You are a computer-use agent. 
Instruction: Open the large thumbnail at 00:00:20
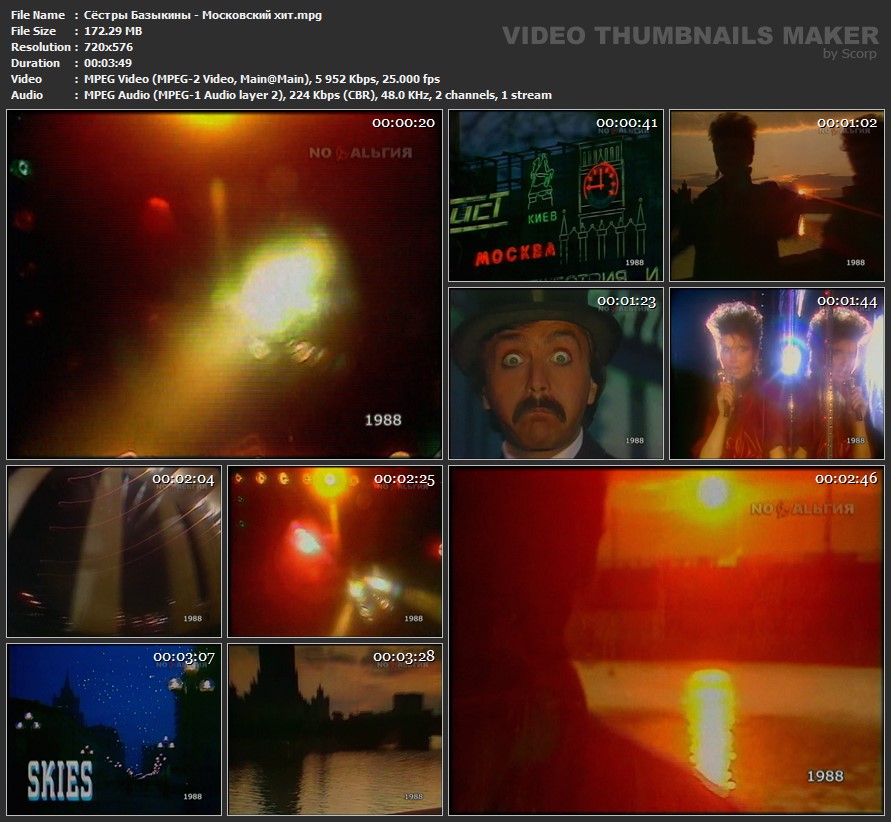pyautogui.click(x=224, y=284)
